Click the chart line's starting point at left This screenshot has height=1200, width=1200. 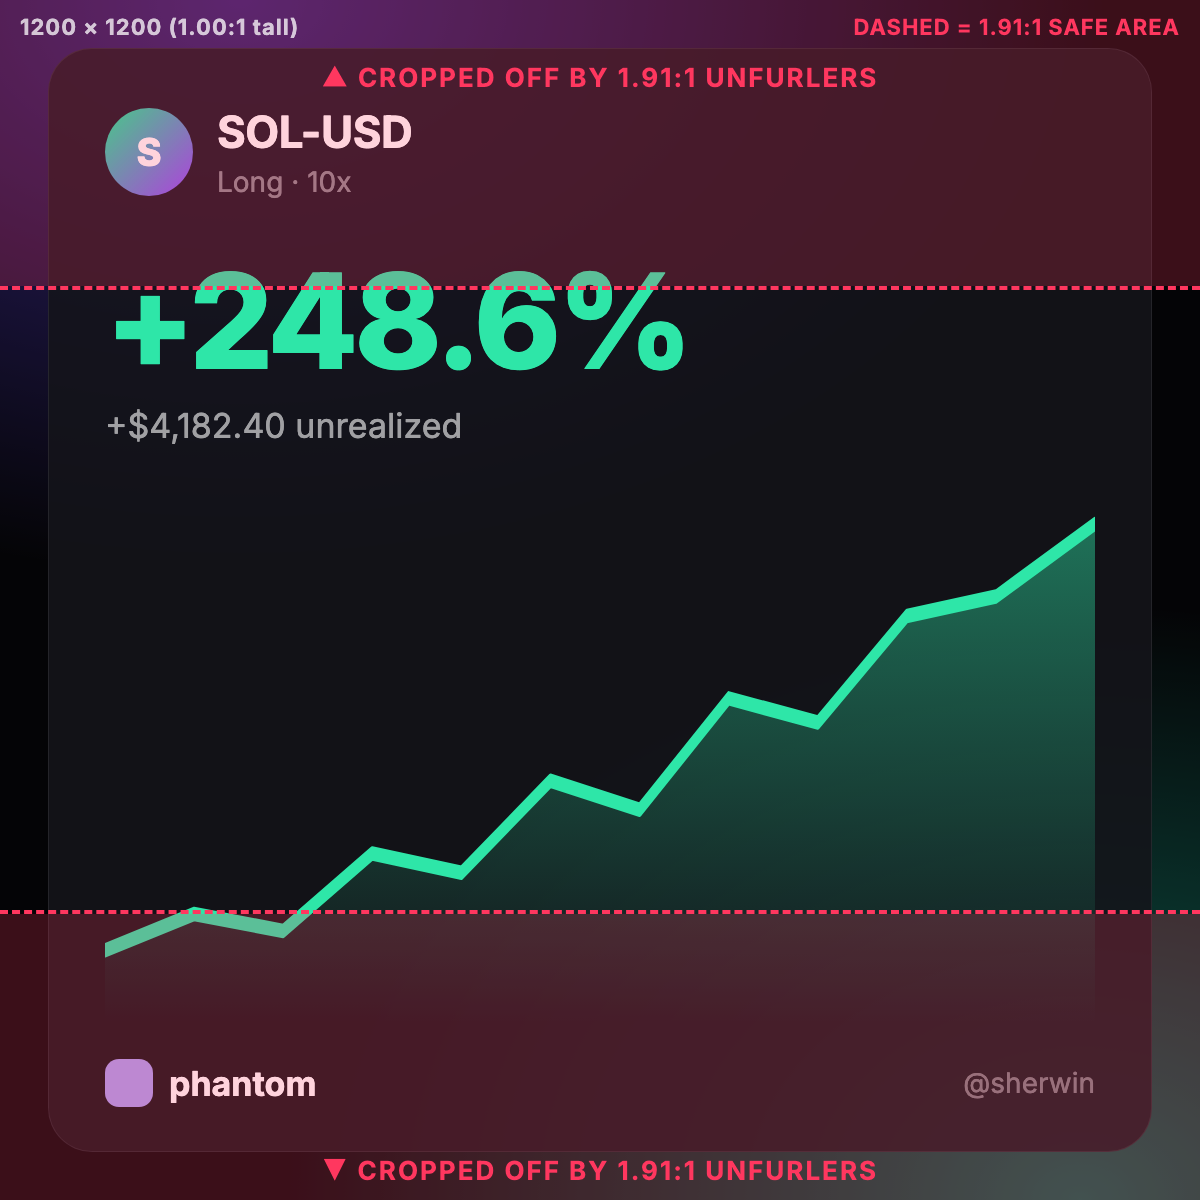[x=108, y=950]
